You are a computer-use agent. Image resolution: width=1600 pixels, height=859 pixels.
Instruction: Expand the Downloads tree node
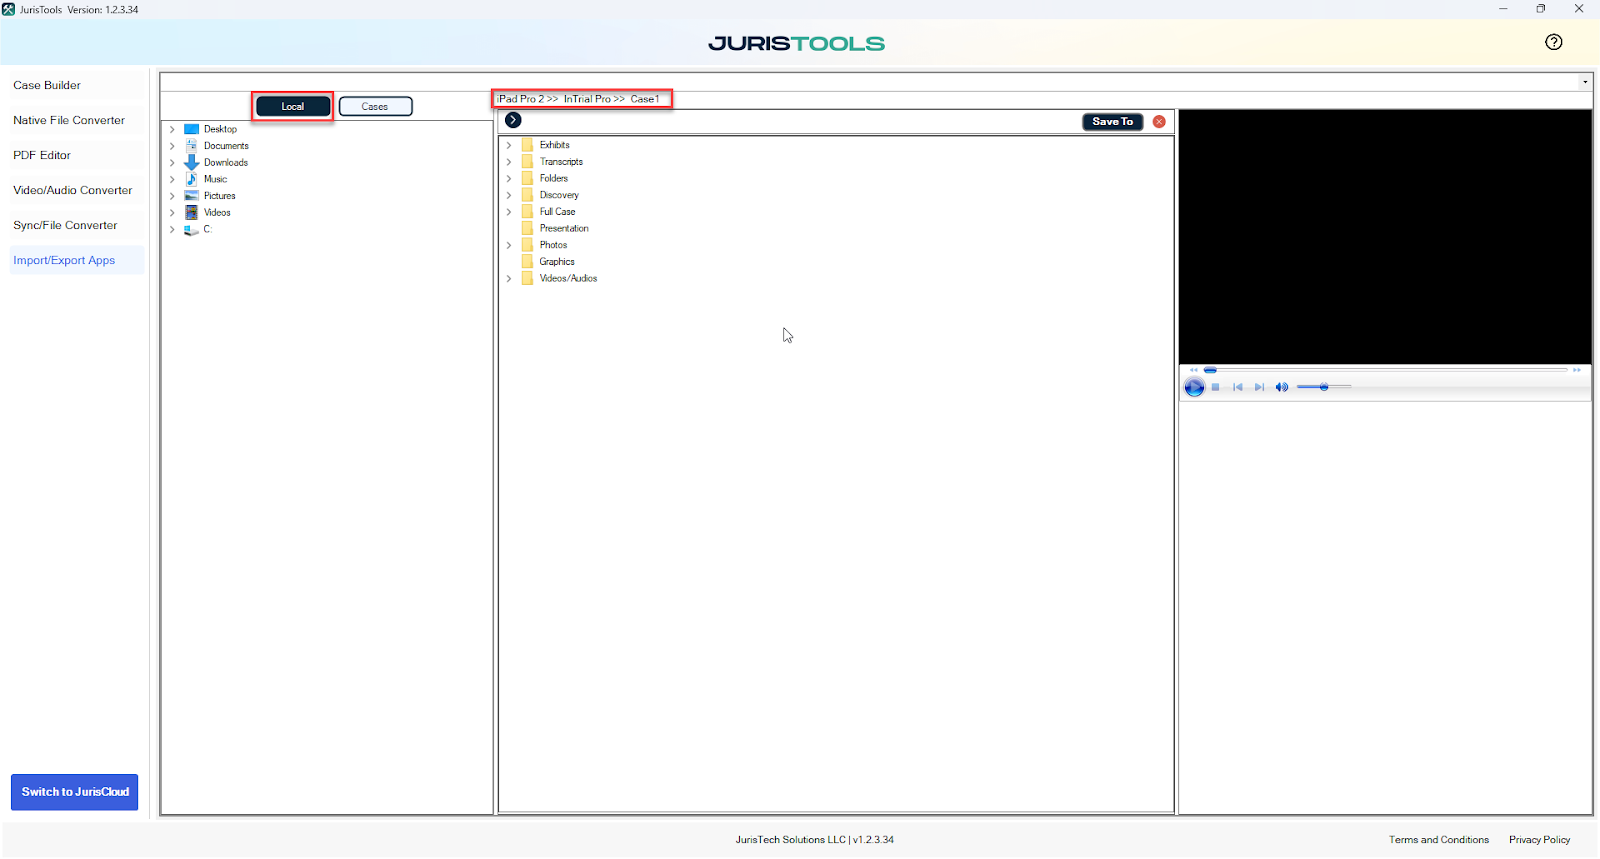coord(172,162)
